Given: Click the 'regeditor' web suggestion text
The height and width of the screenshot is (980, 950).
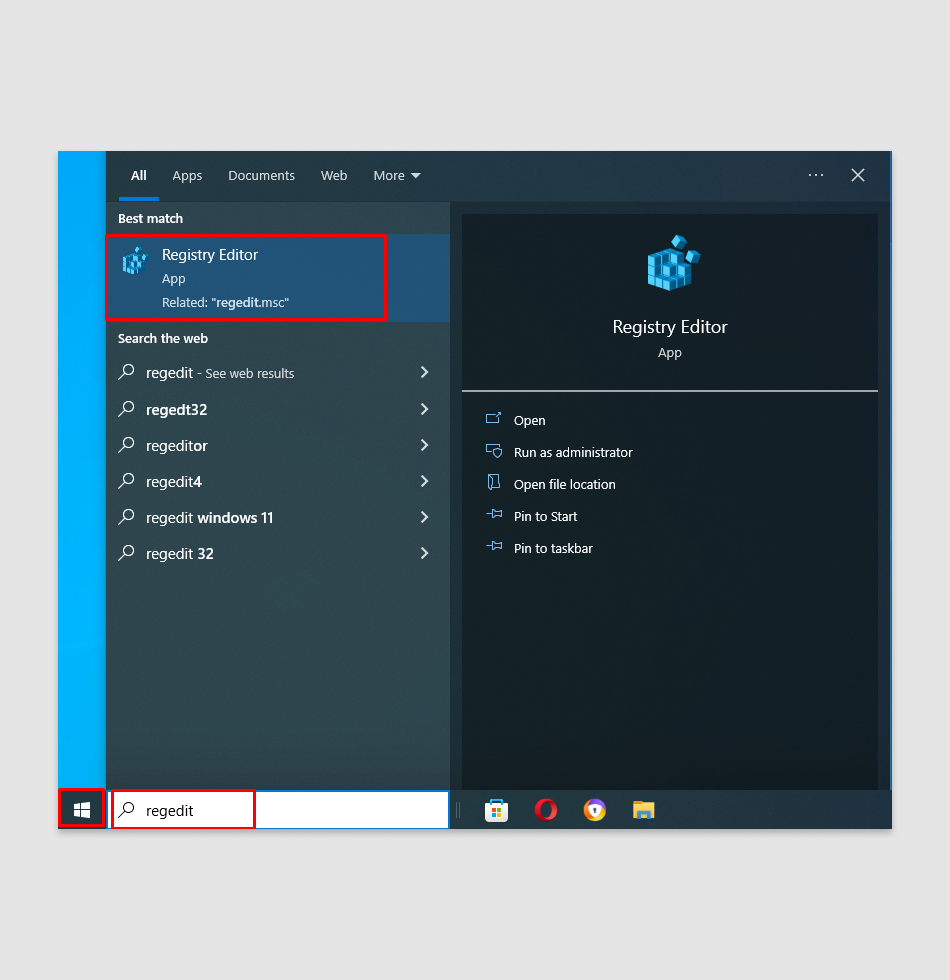Looking at the screenshot, I should click(x=177, y=446).
